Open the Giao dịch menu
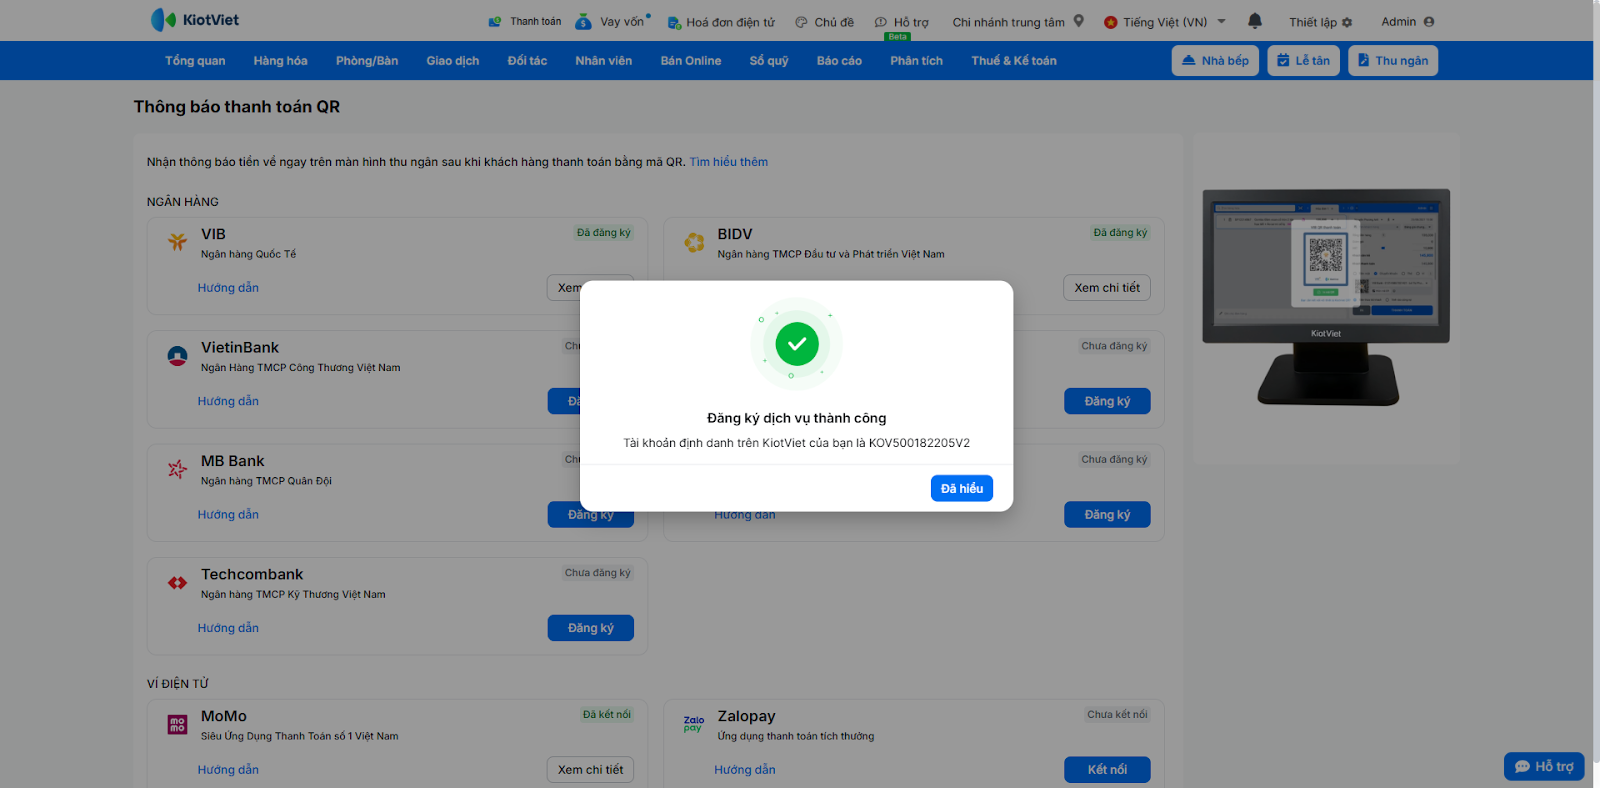The image size is (1600, 788). pyautogui.click(x=453, y=61)
